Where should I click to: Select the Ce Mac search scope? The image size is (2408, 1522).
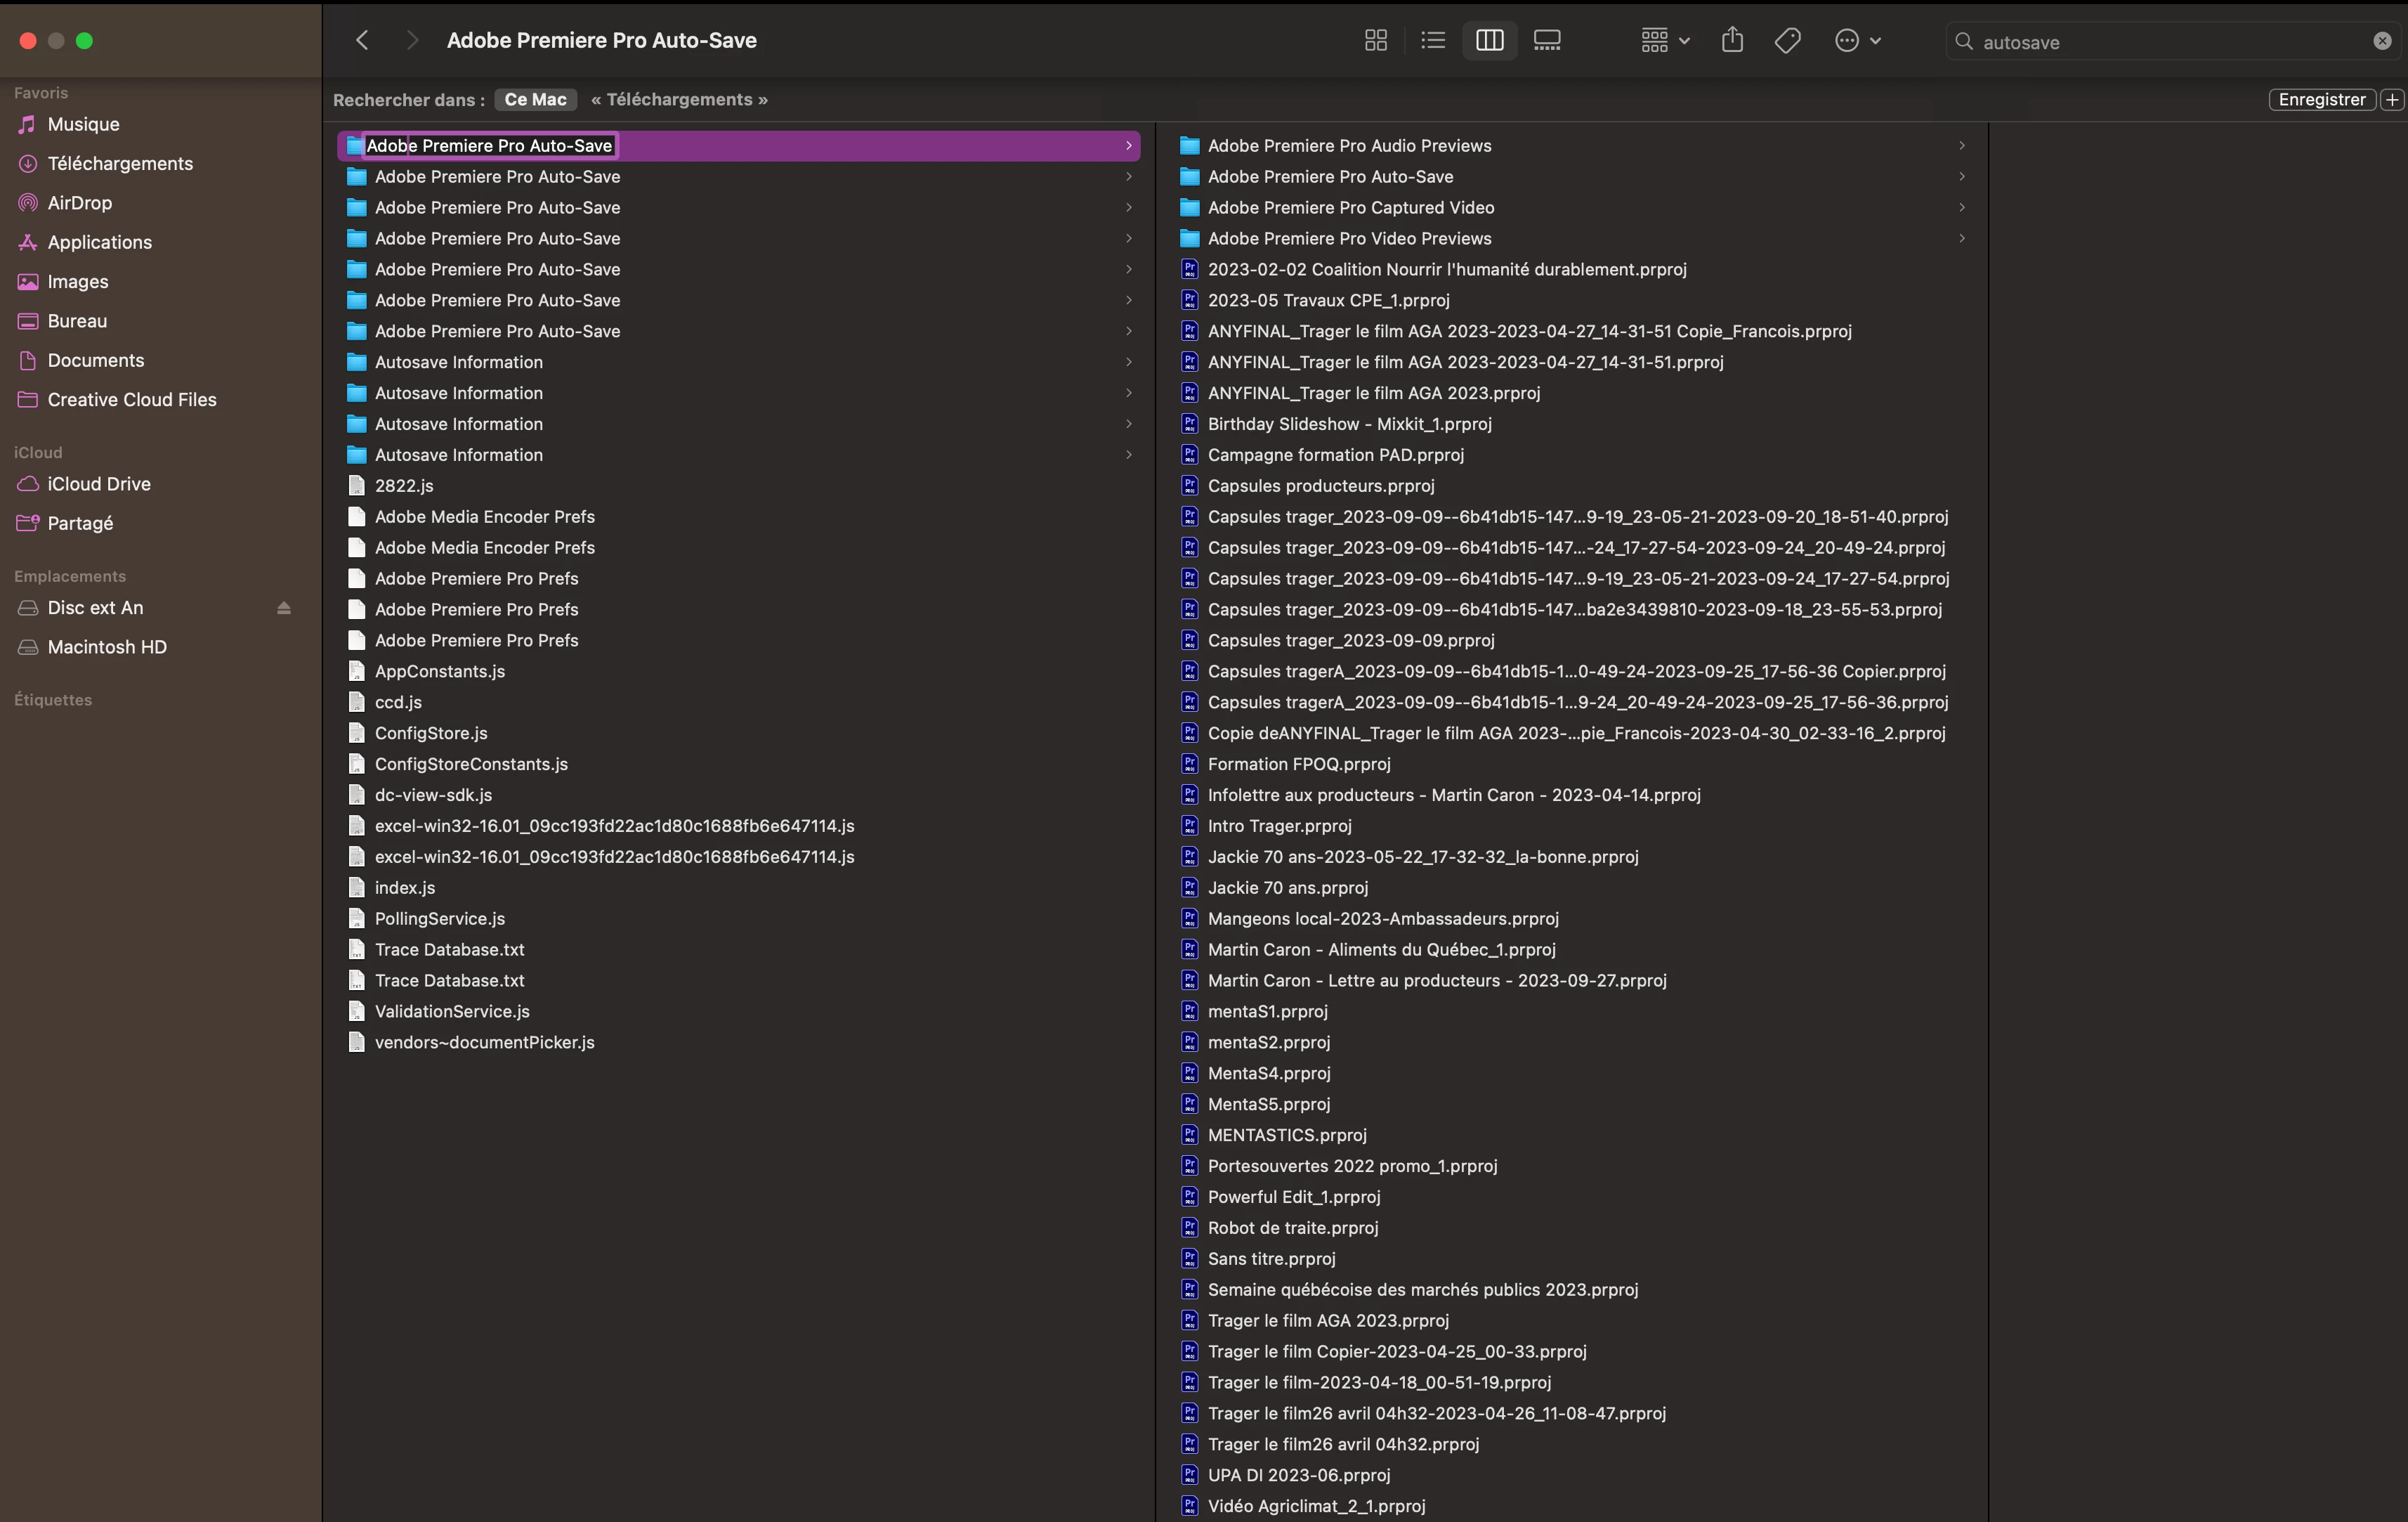click(x=535, y=99)
